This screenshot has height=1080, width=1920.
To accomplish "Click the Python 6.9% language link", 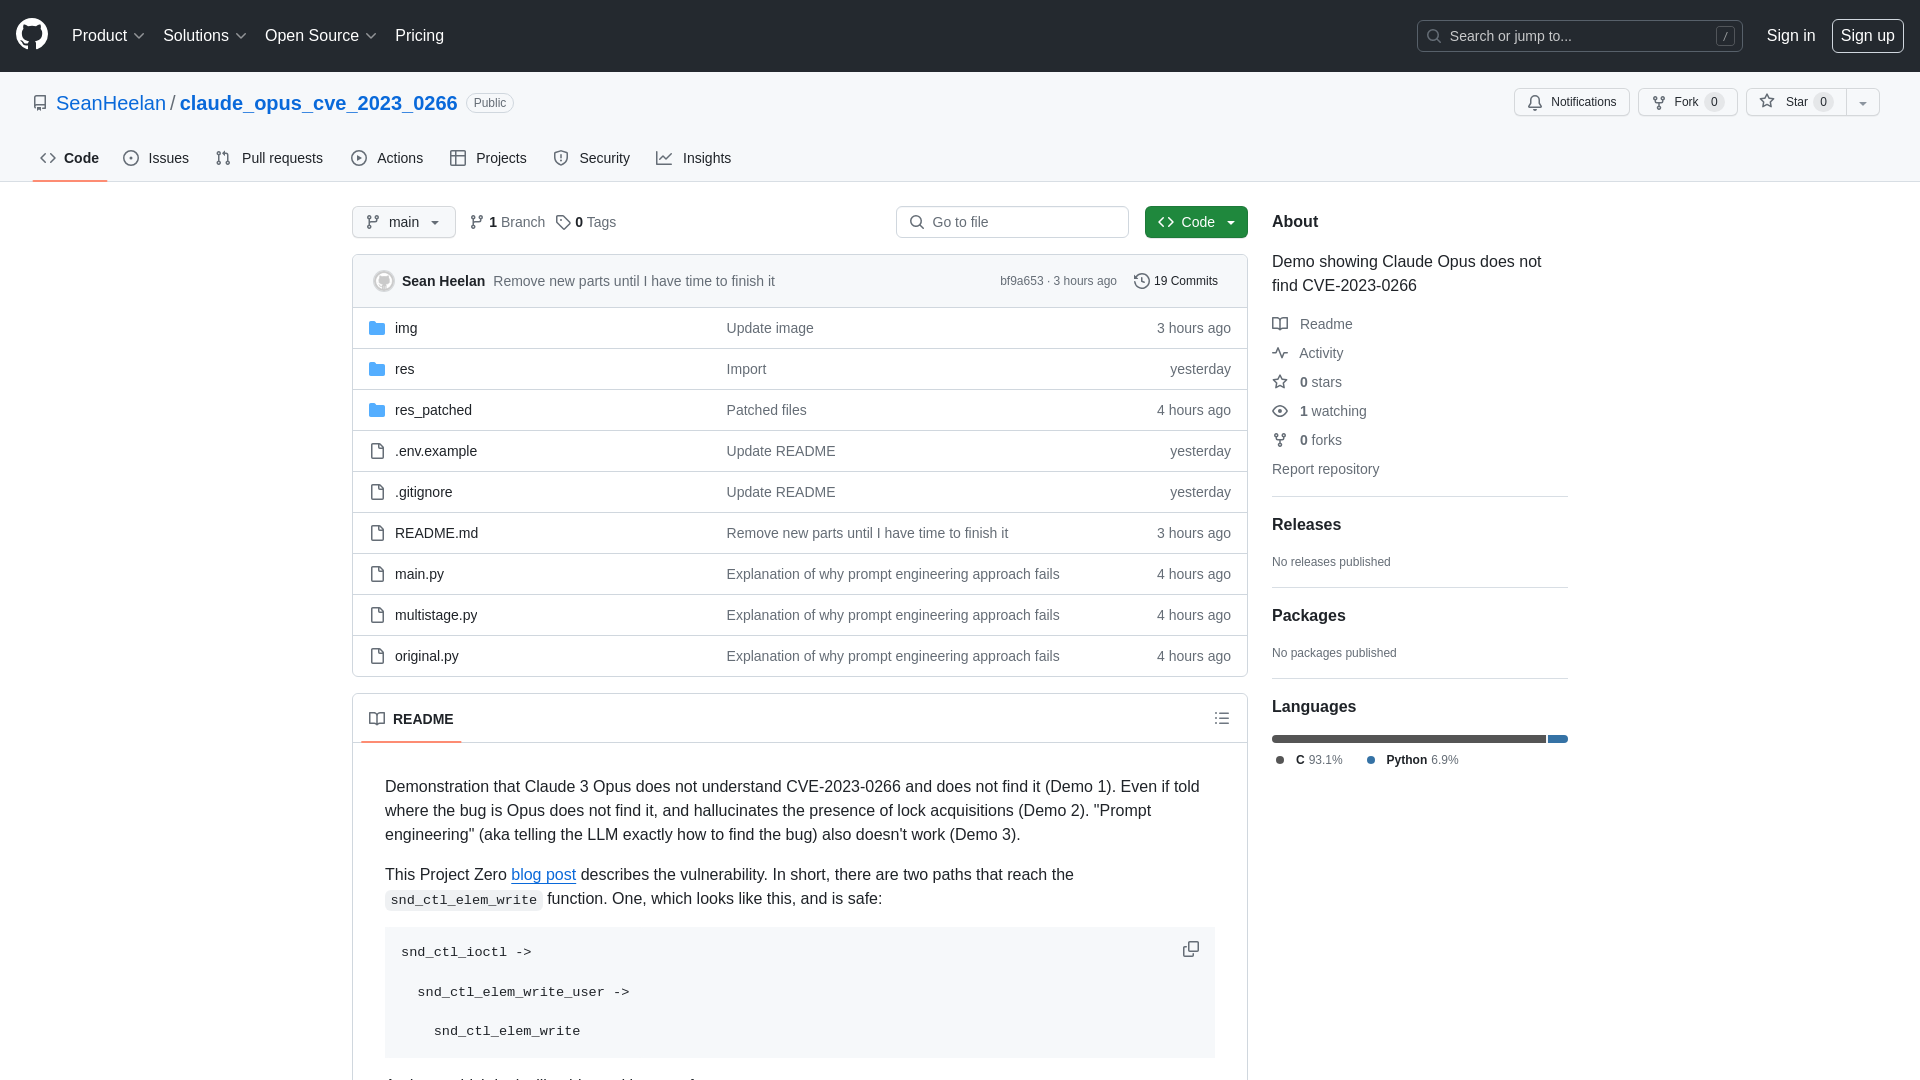I will point(1412,760).
